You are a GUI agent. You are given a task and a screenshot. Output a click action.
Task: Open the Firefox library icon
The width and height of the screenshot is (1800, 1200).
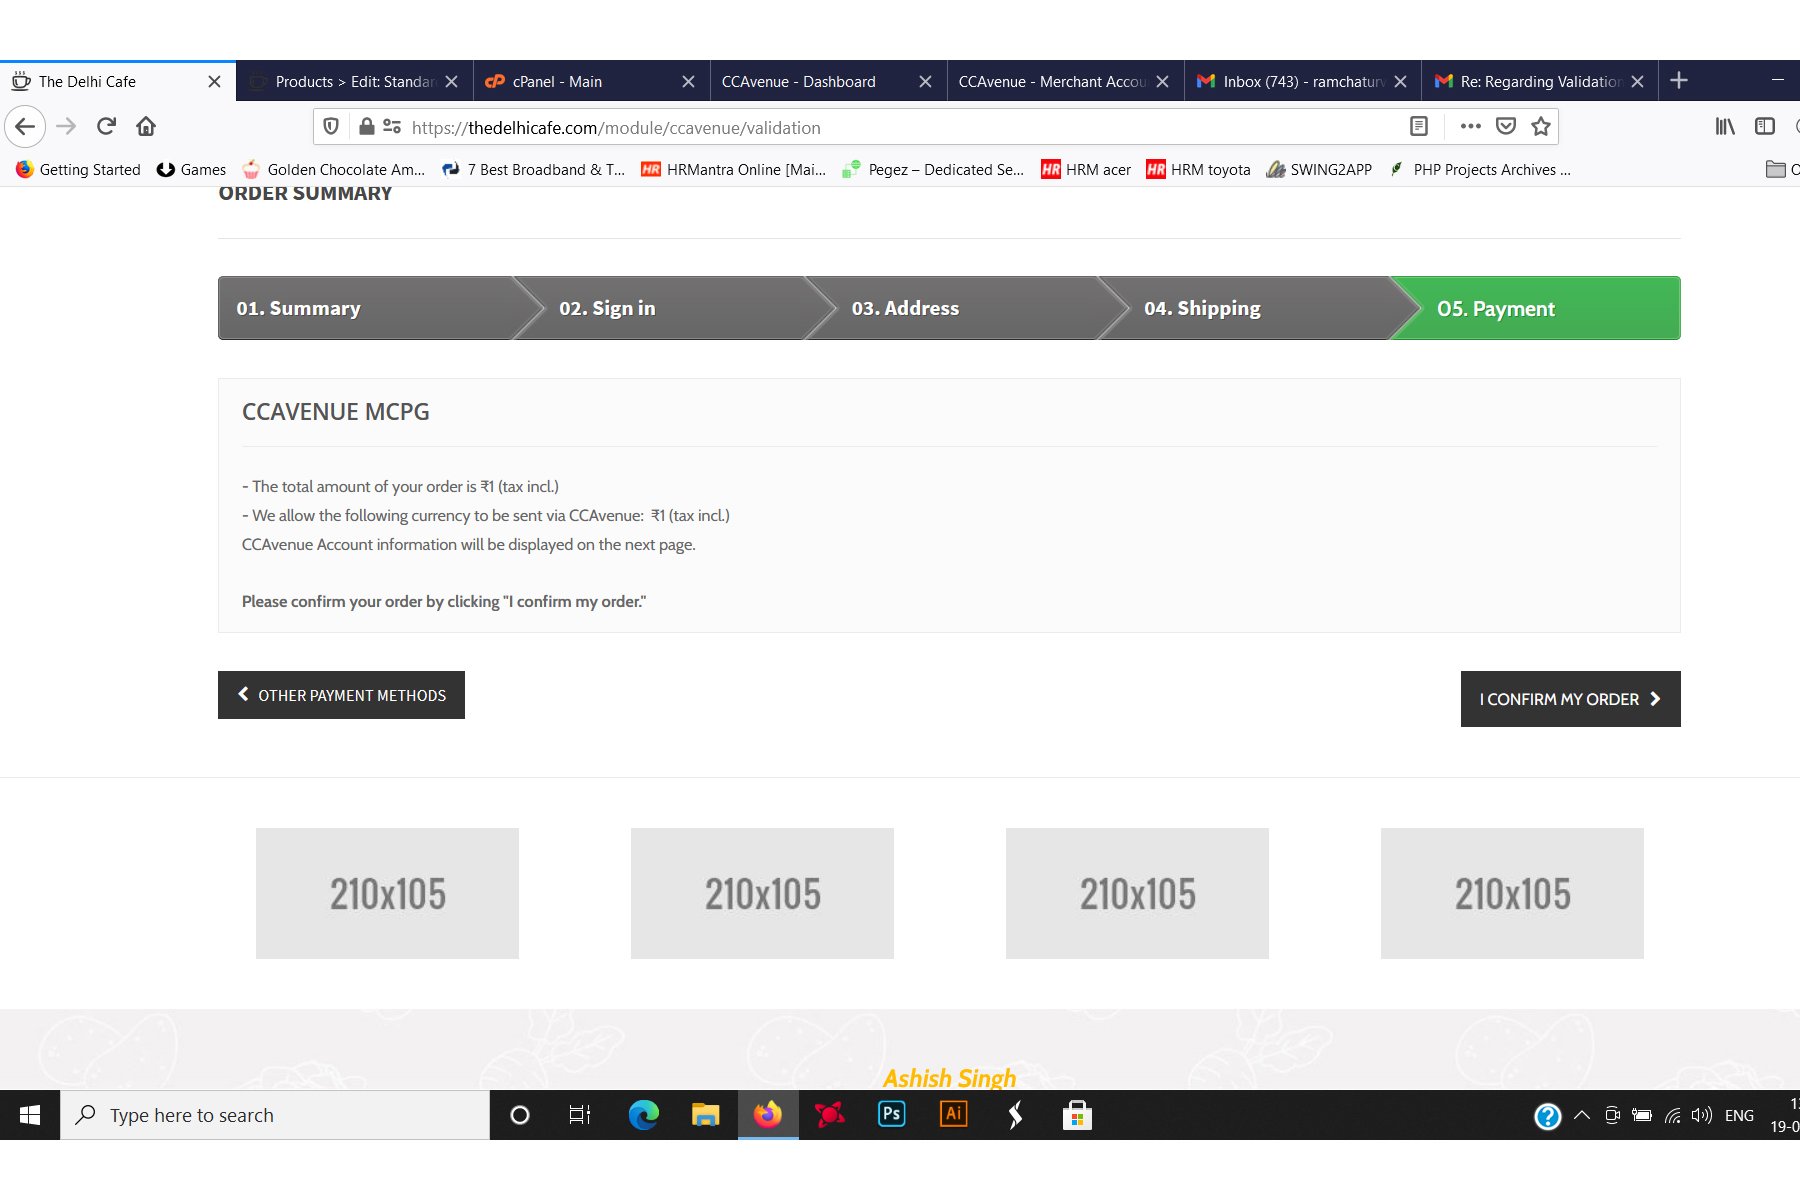tap(1725, 126)
